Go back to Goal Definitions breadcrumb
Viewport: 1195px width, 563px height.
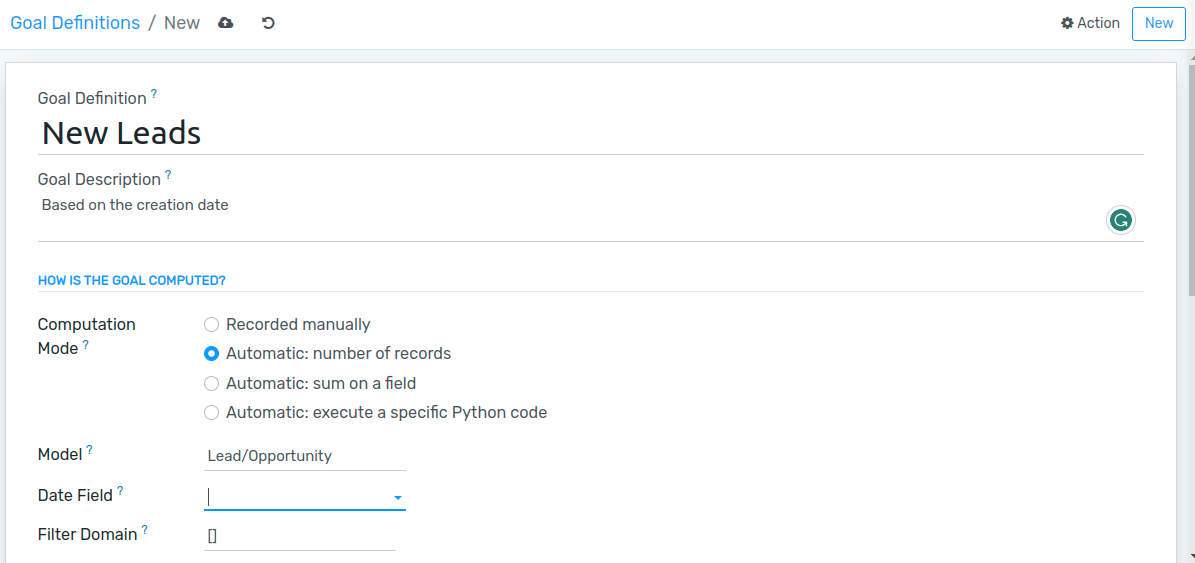[x=75, y=23]
